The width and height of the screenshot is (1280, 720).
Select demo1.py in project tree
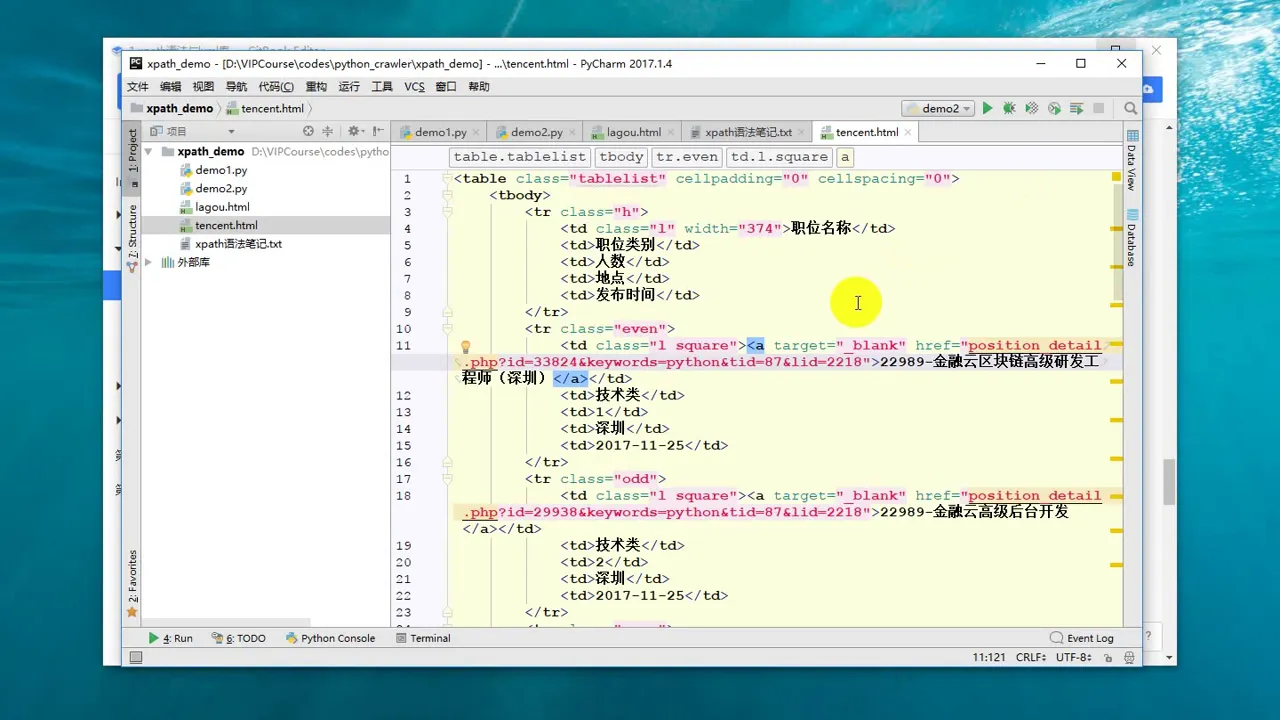(221, 170)
